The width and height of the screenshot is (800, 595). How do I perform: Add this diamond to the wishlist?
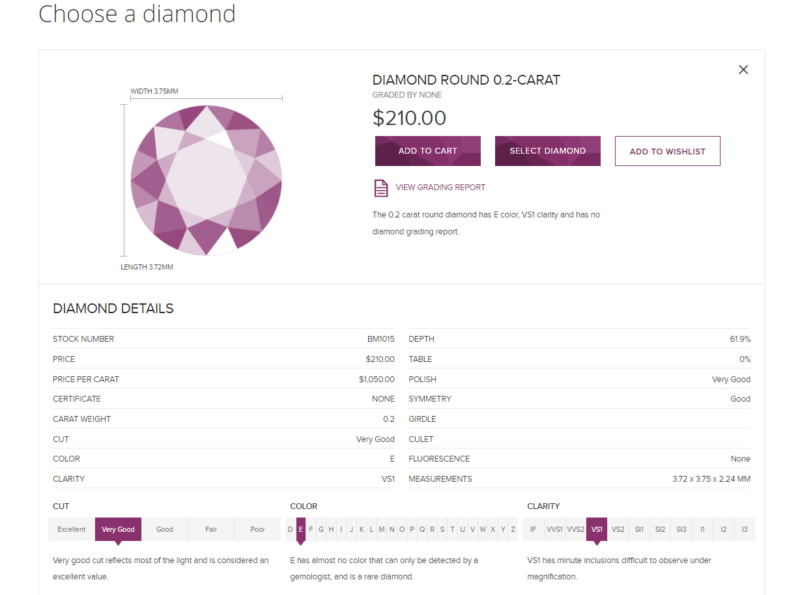[667, 150]
